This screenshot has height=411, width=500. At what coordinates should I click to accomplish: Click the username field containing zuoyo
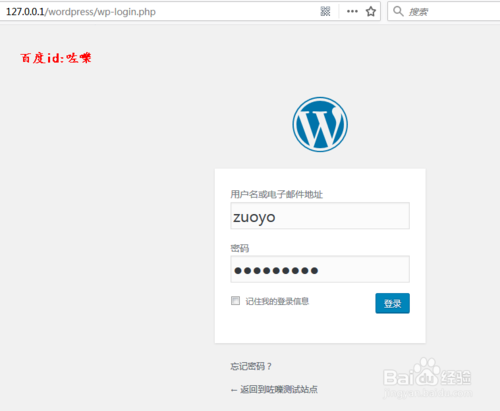pos(320,216)
